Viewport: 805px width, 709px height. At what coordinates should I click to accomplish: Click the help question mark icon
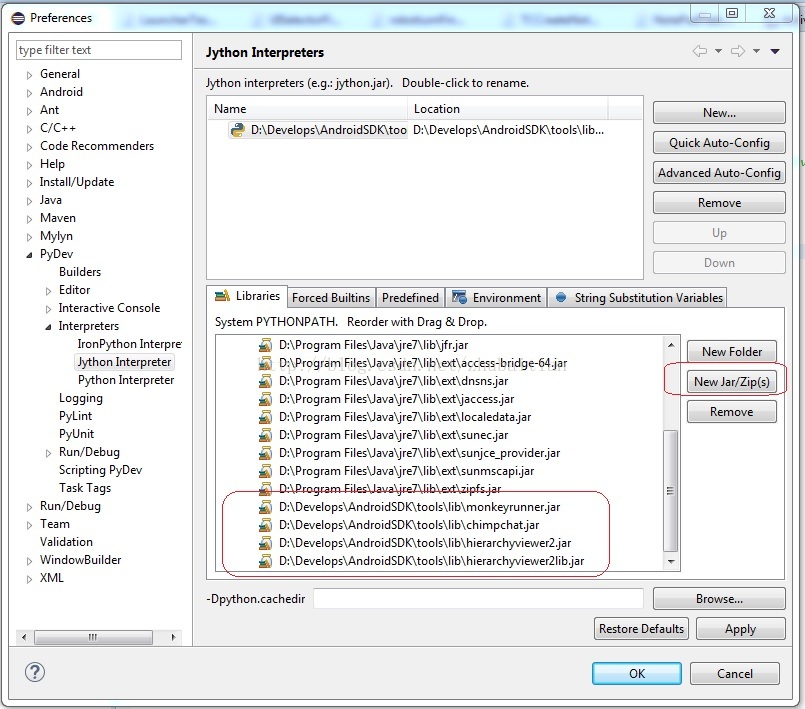(35, 672)
